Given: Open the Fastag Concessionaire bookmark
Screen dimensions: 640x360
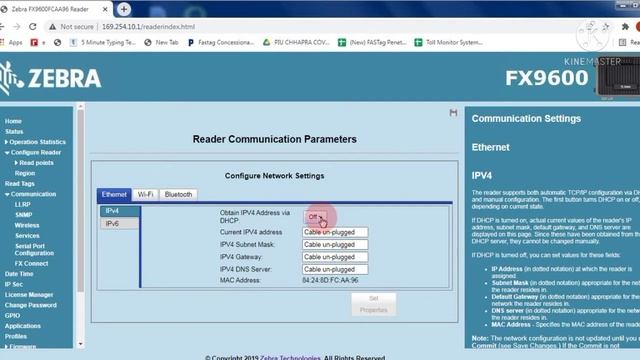Looking at the screenshot, I should 221,42.
